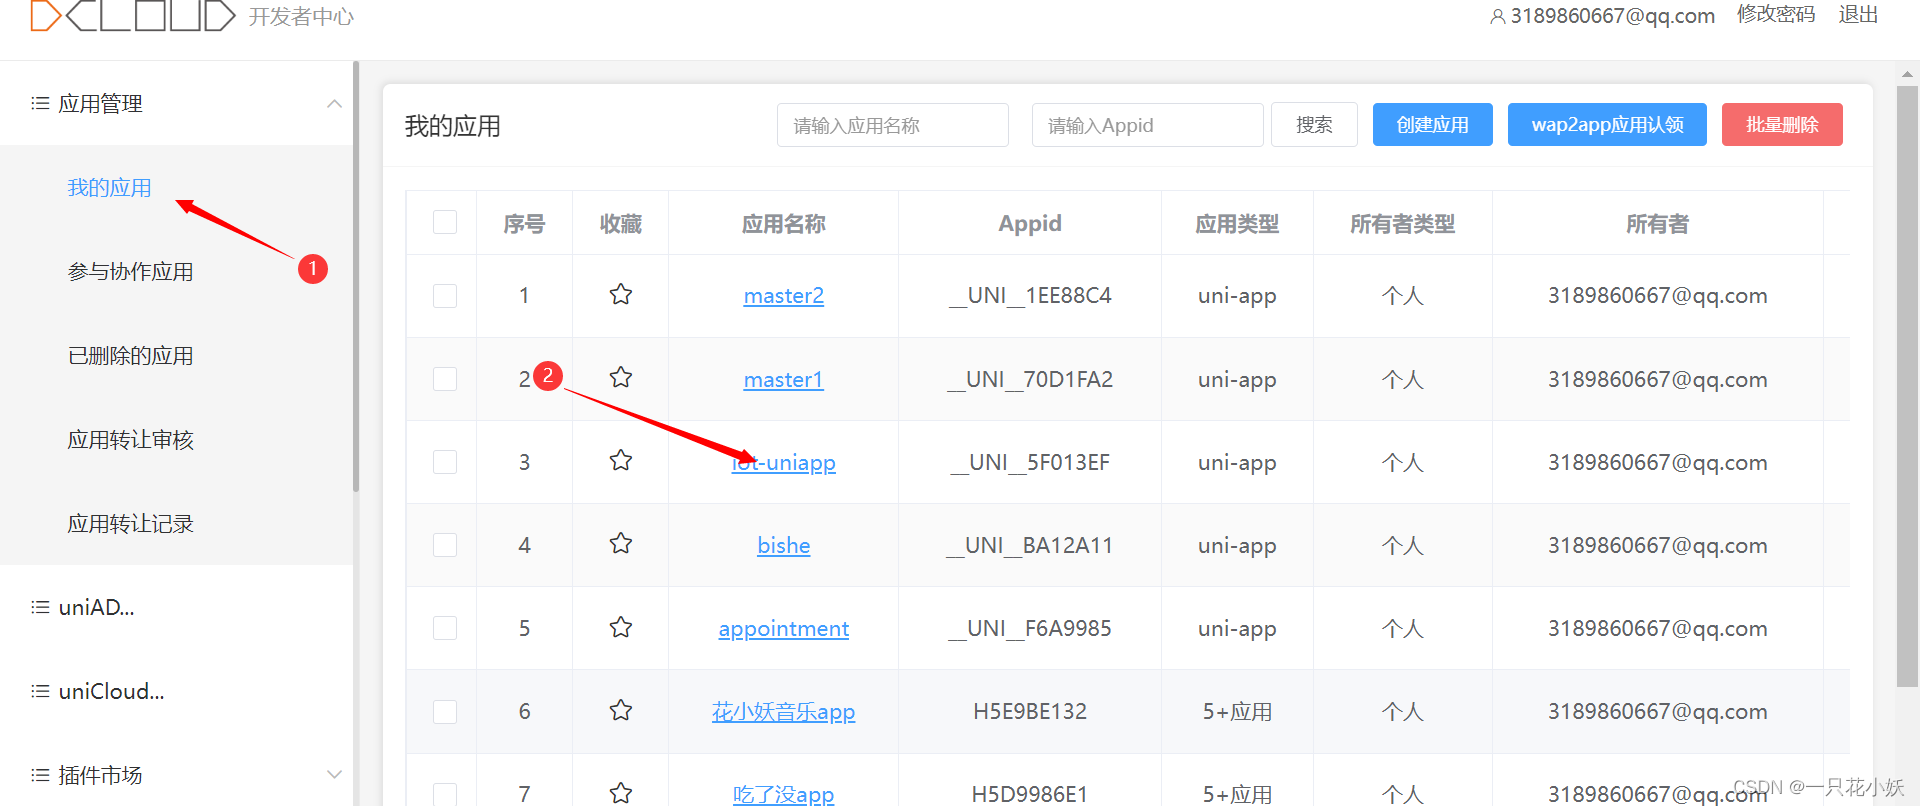This screenshot has height=806, width=1920.
Task: Click the uniCloud menu list icon
Action: click(40, 691)
